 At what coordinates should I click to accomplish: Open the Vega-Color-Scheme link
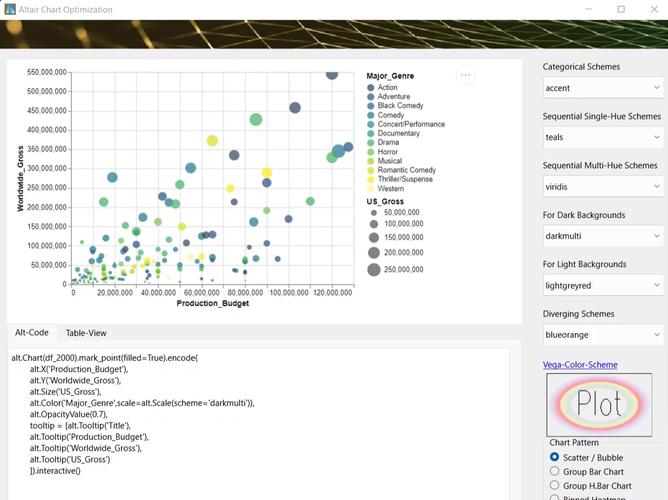(580, 365)
